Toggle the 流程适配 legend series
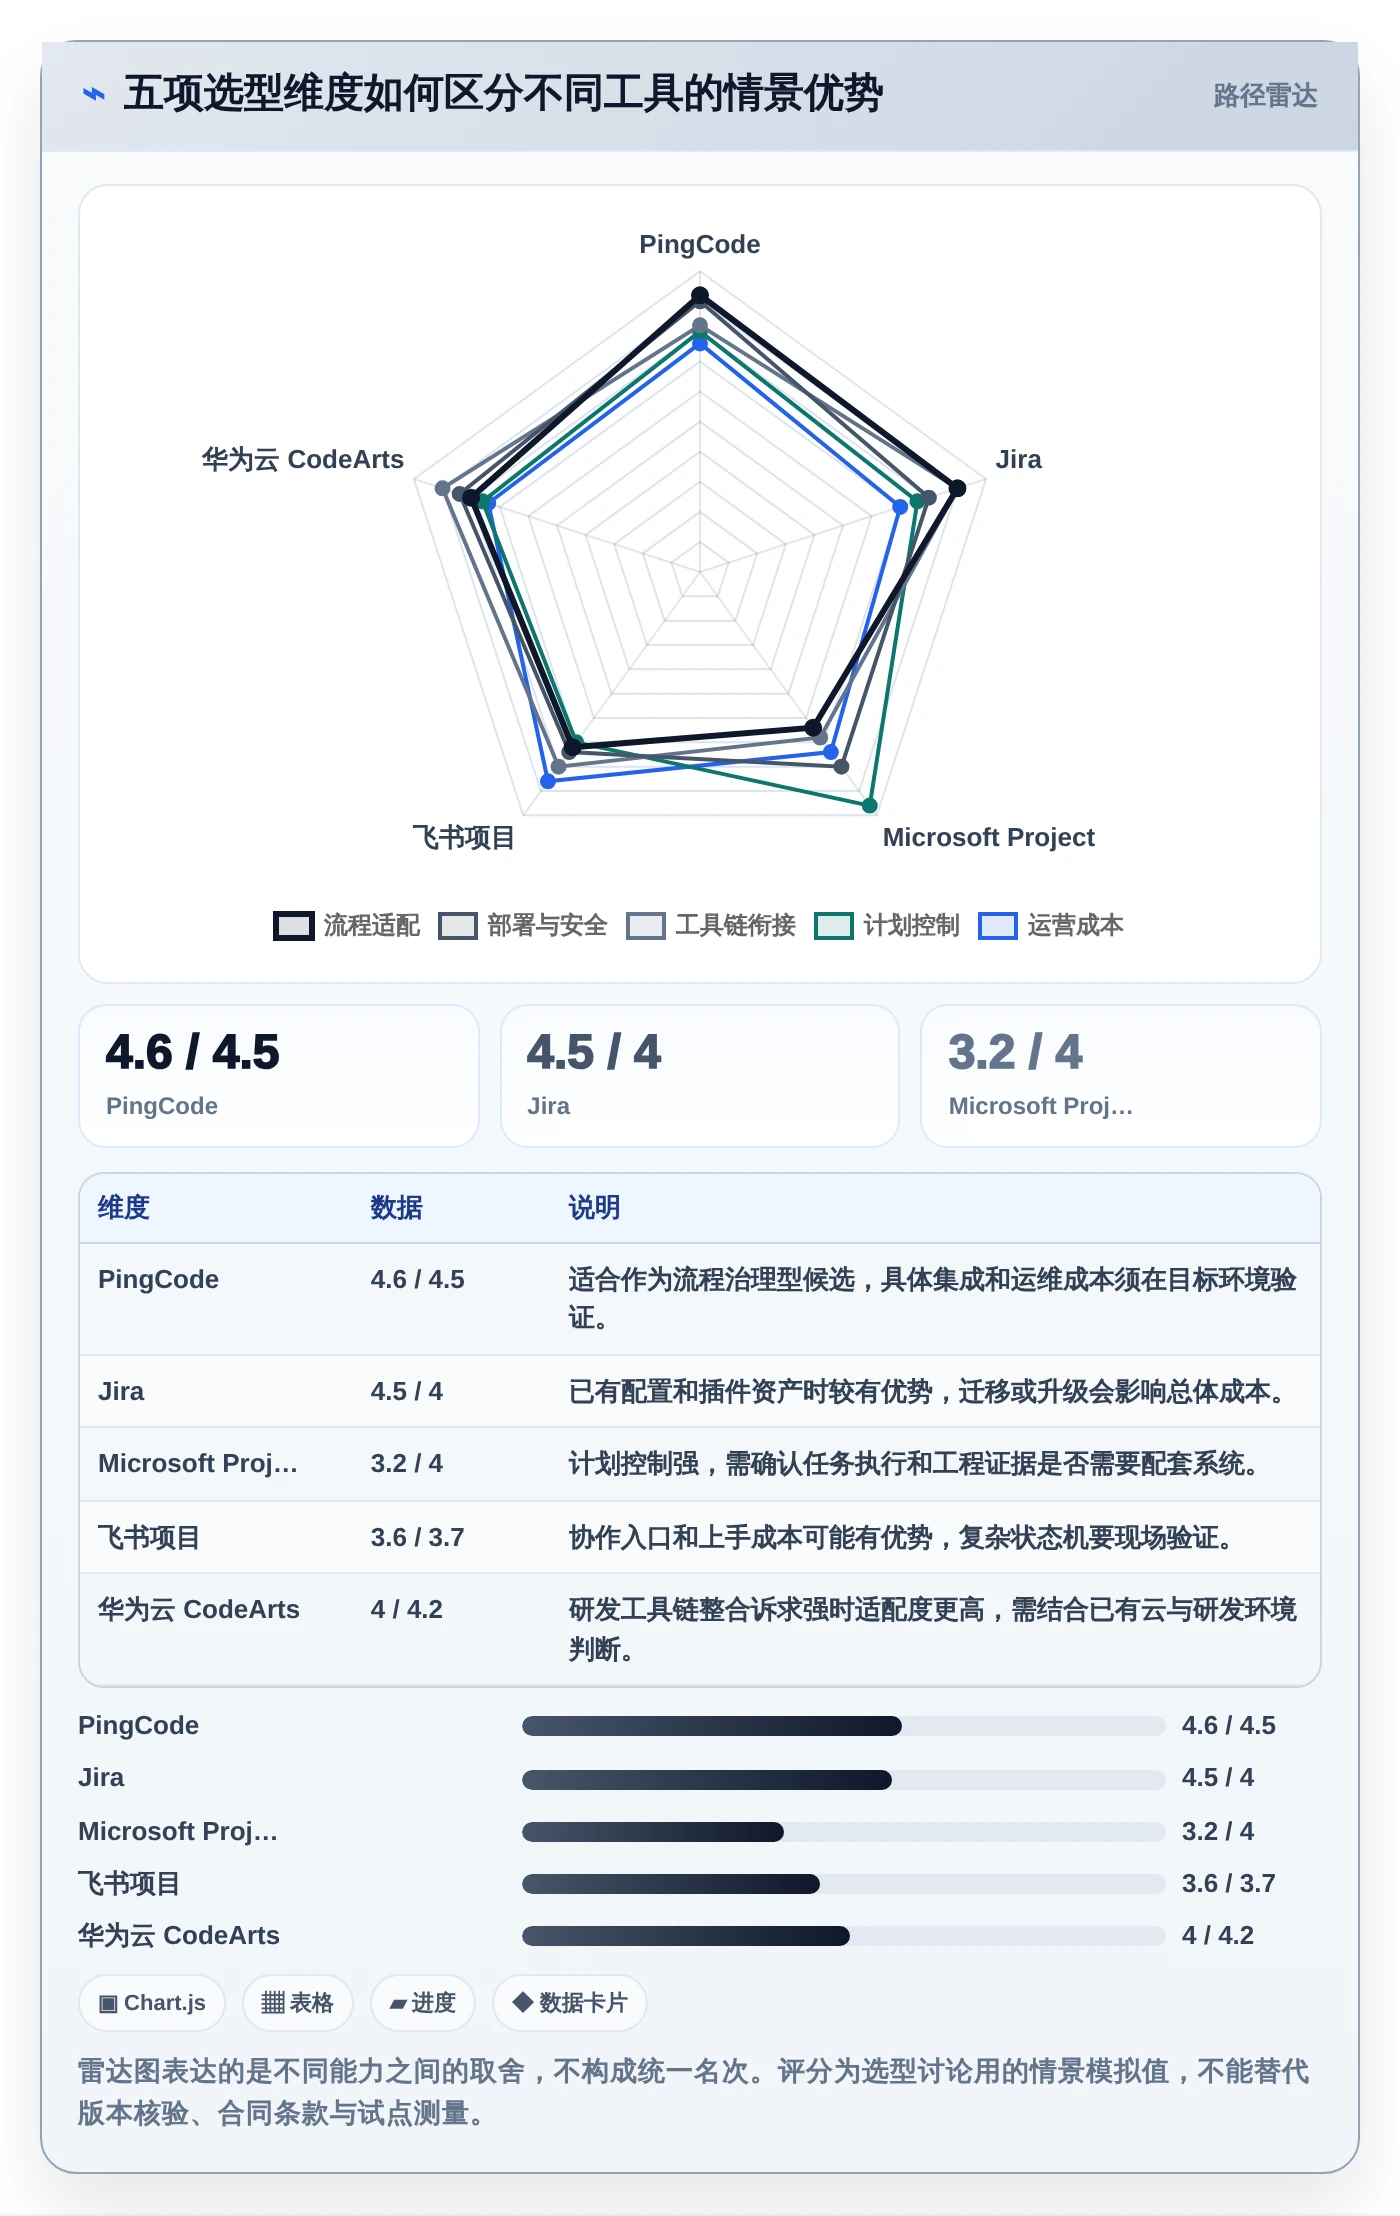Viewport: 1400px width, 2216px height. [347, 925]
